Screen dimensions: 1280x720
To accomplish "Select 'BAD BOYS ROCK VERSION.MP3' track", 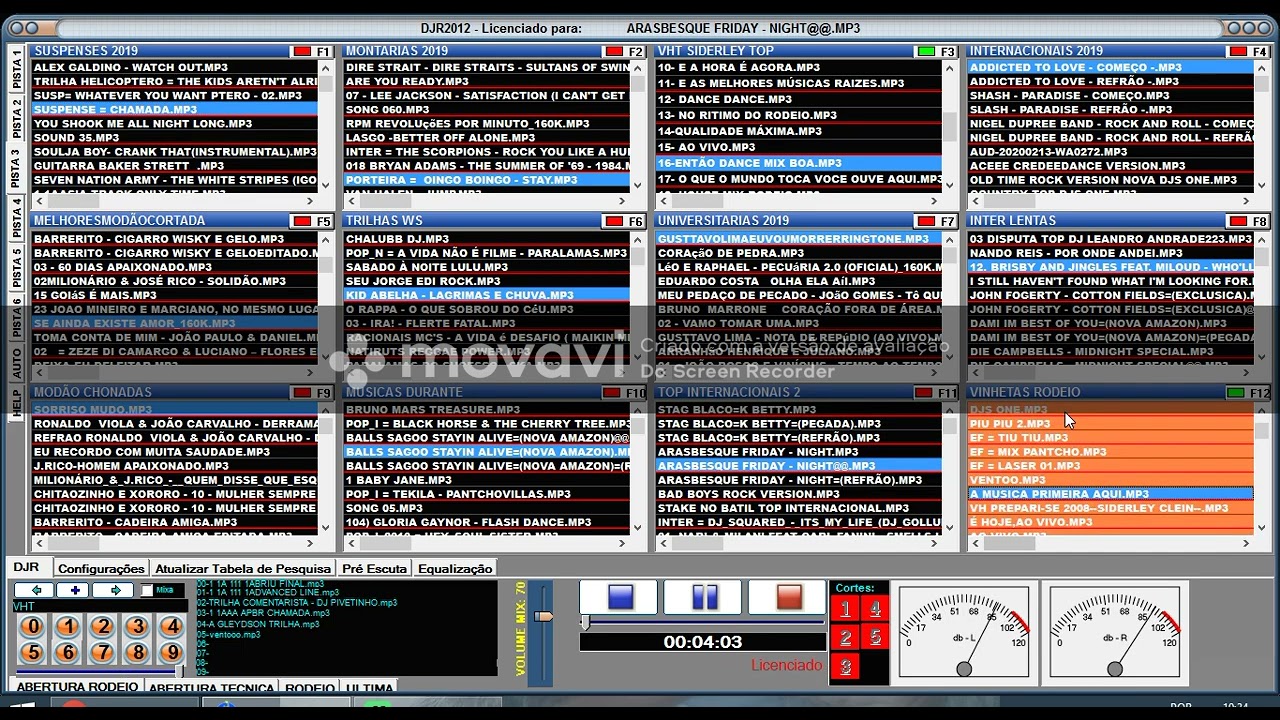I will 798,494.
